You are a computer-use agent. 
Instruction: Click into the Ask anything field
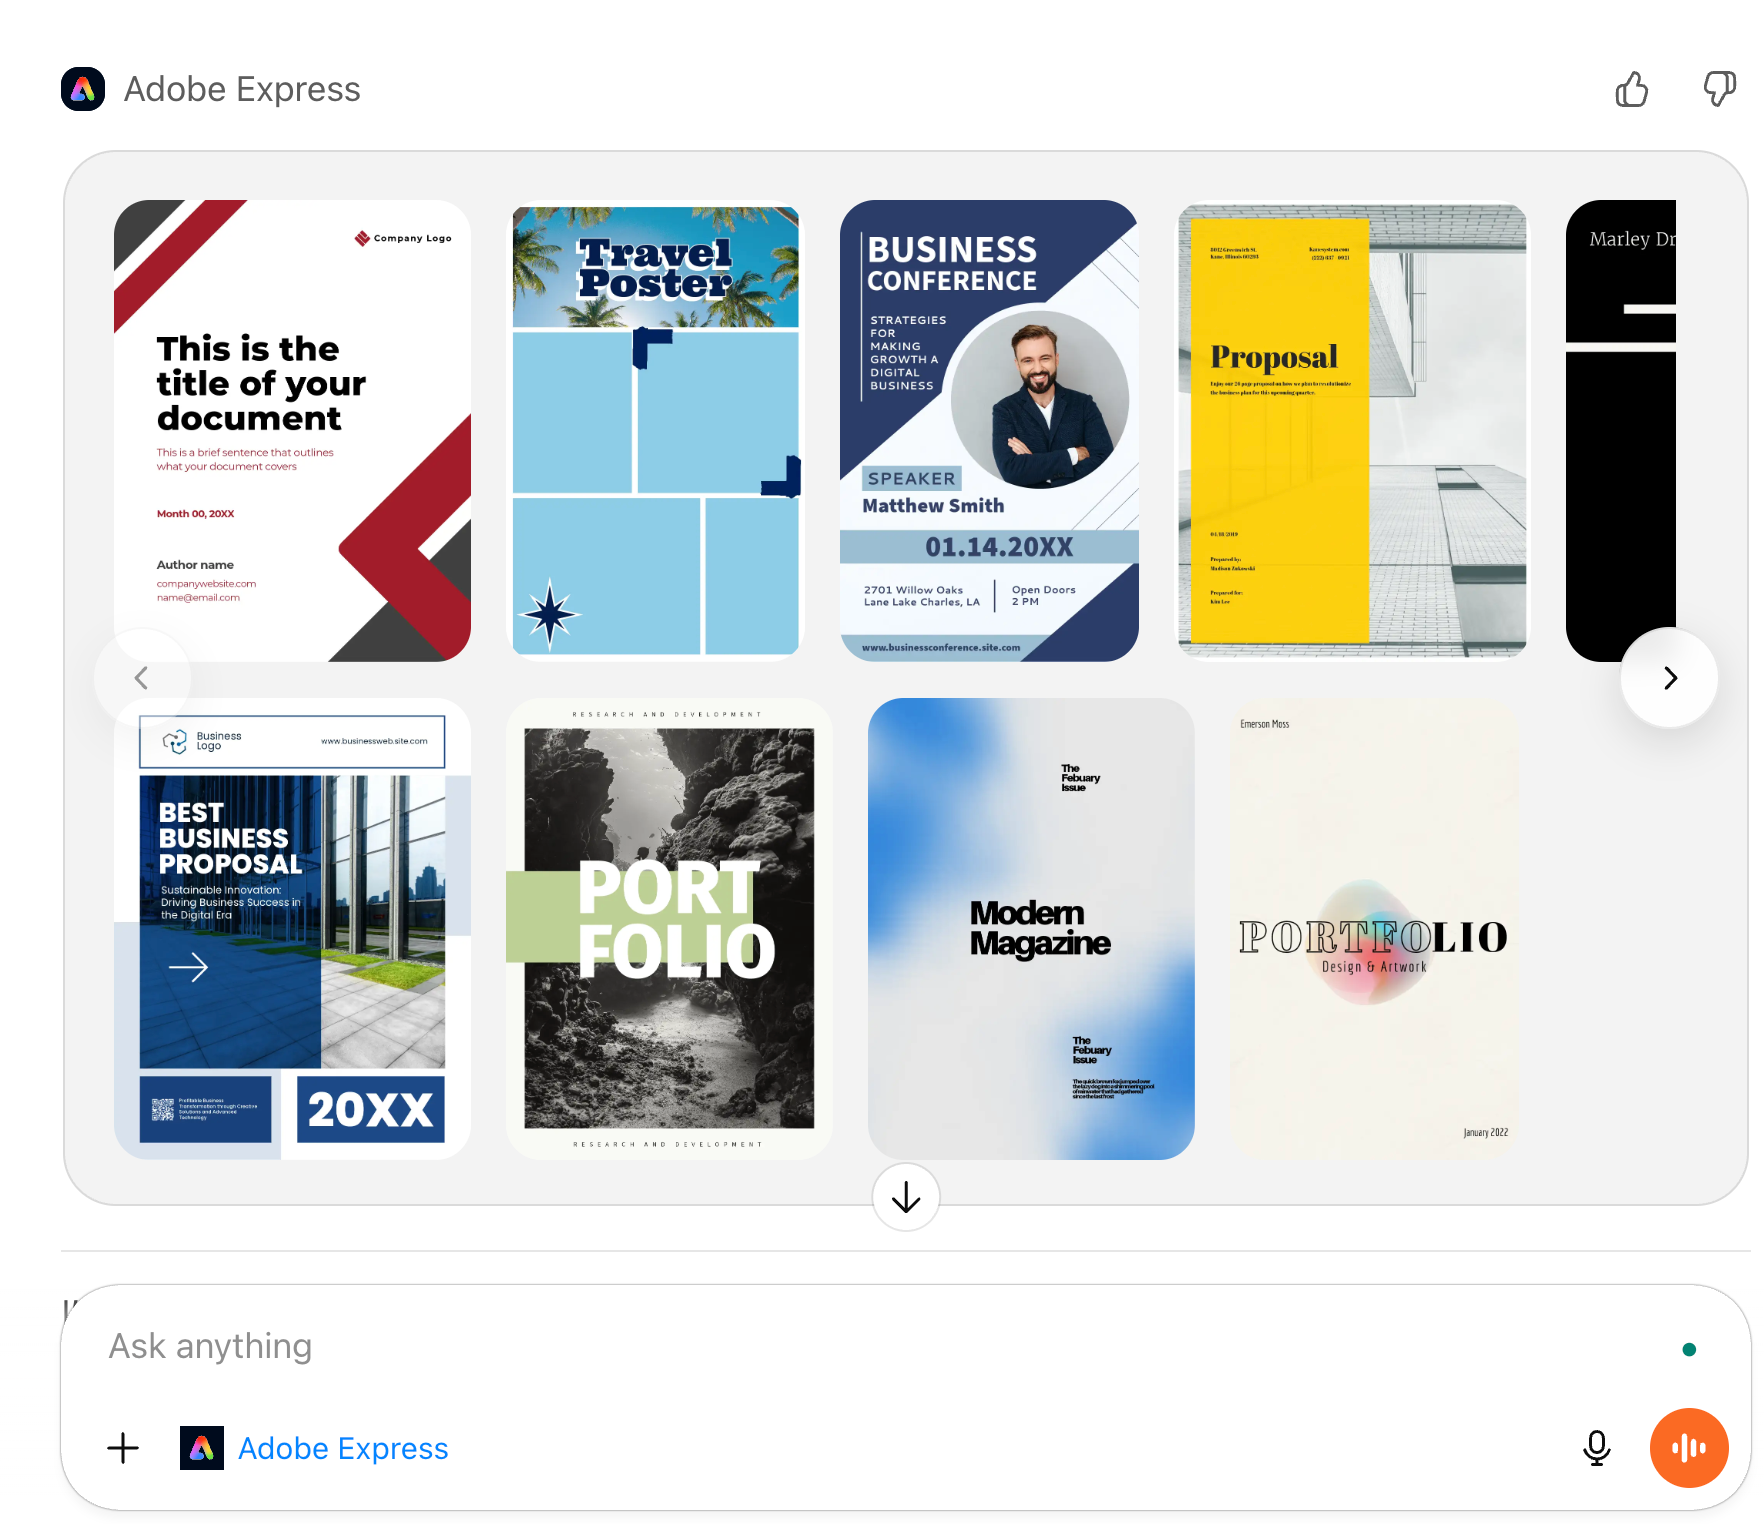(x=880, y=1346)
